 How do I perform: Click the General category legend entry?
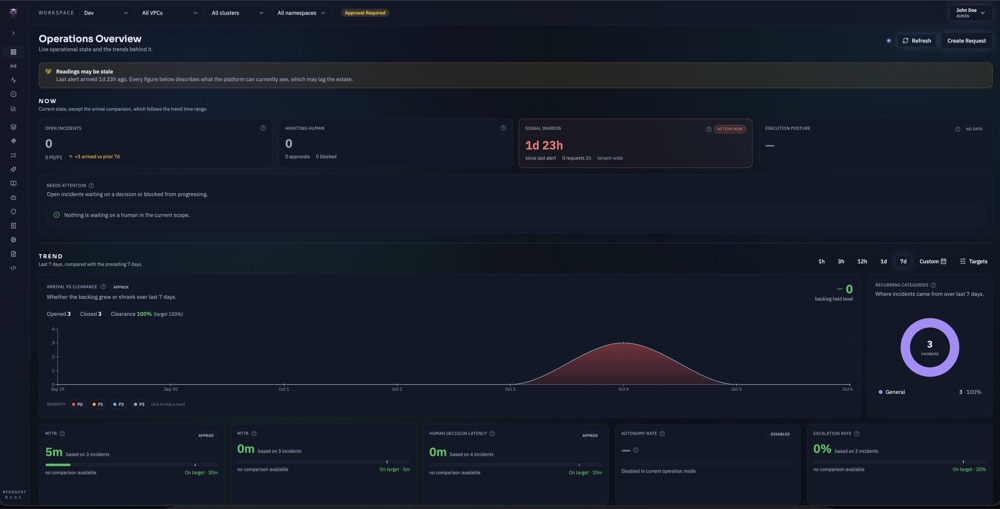pyautogui.click(x=929, y=392)
